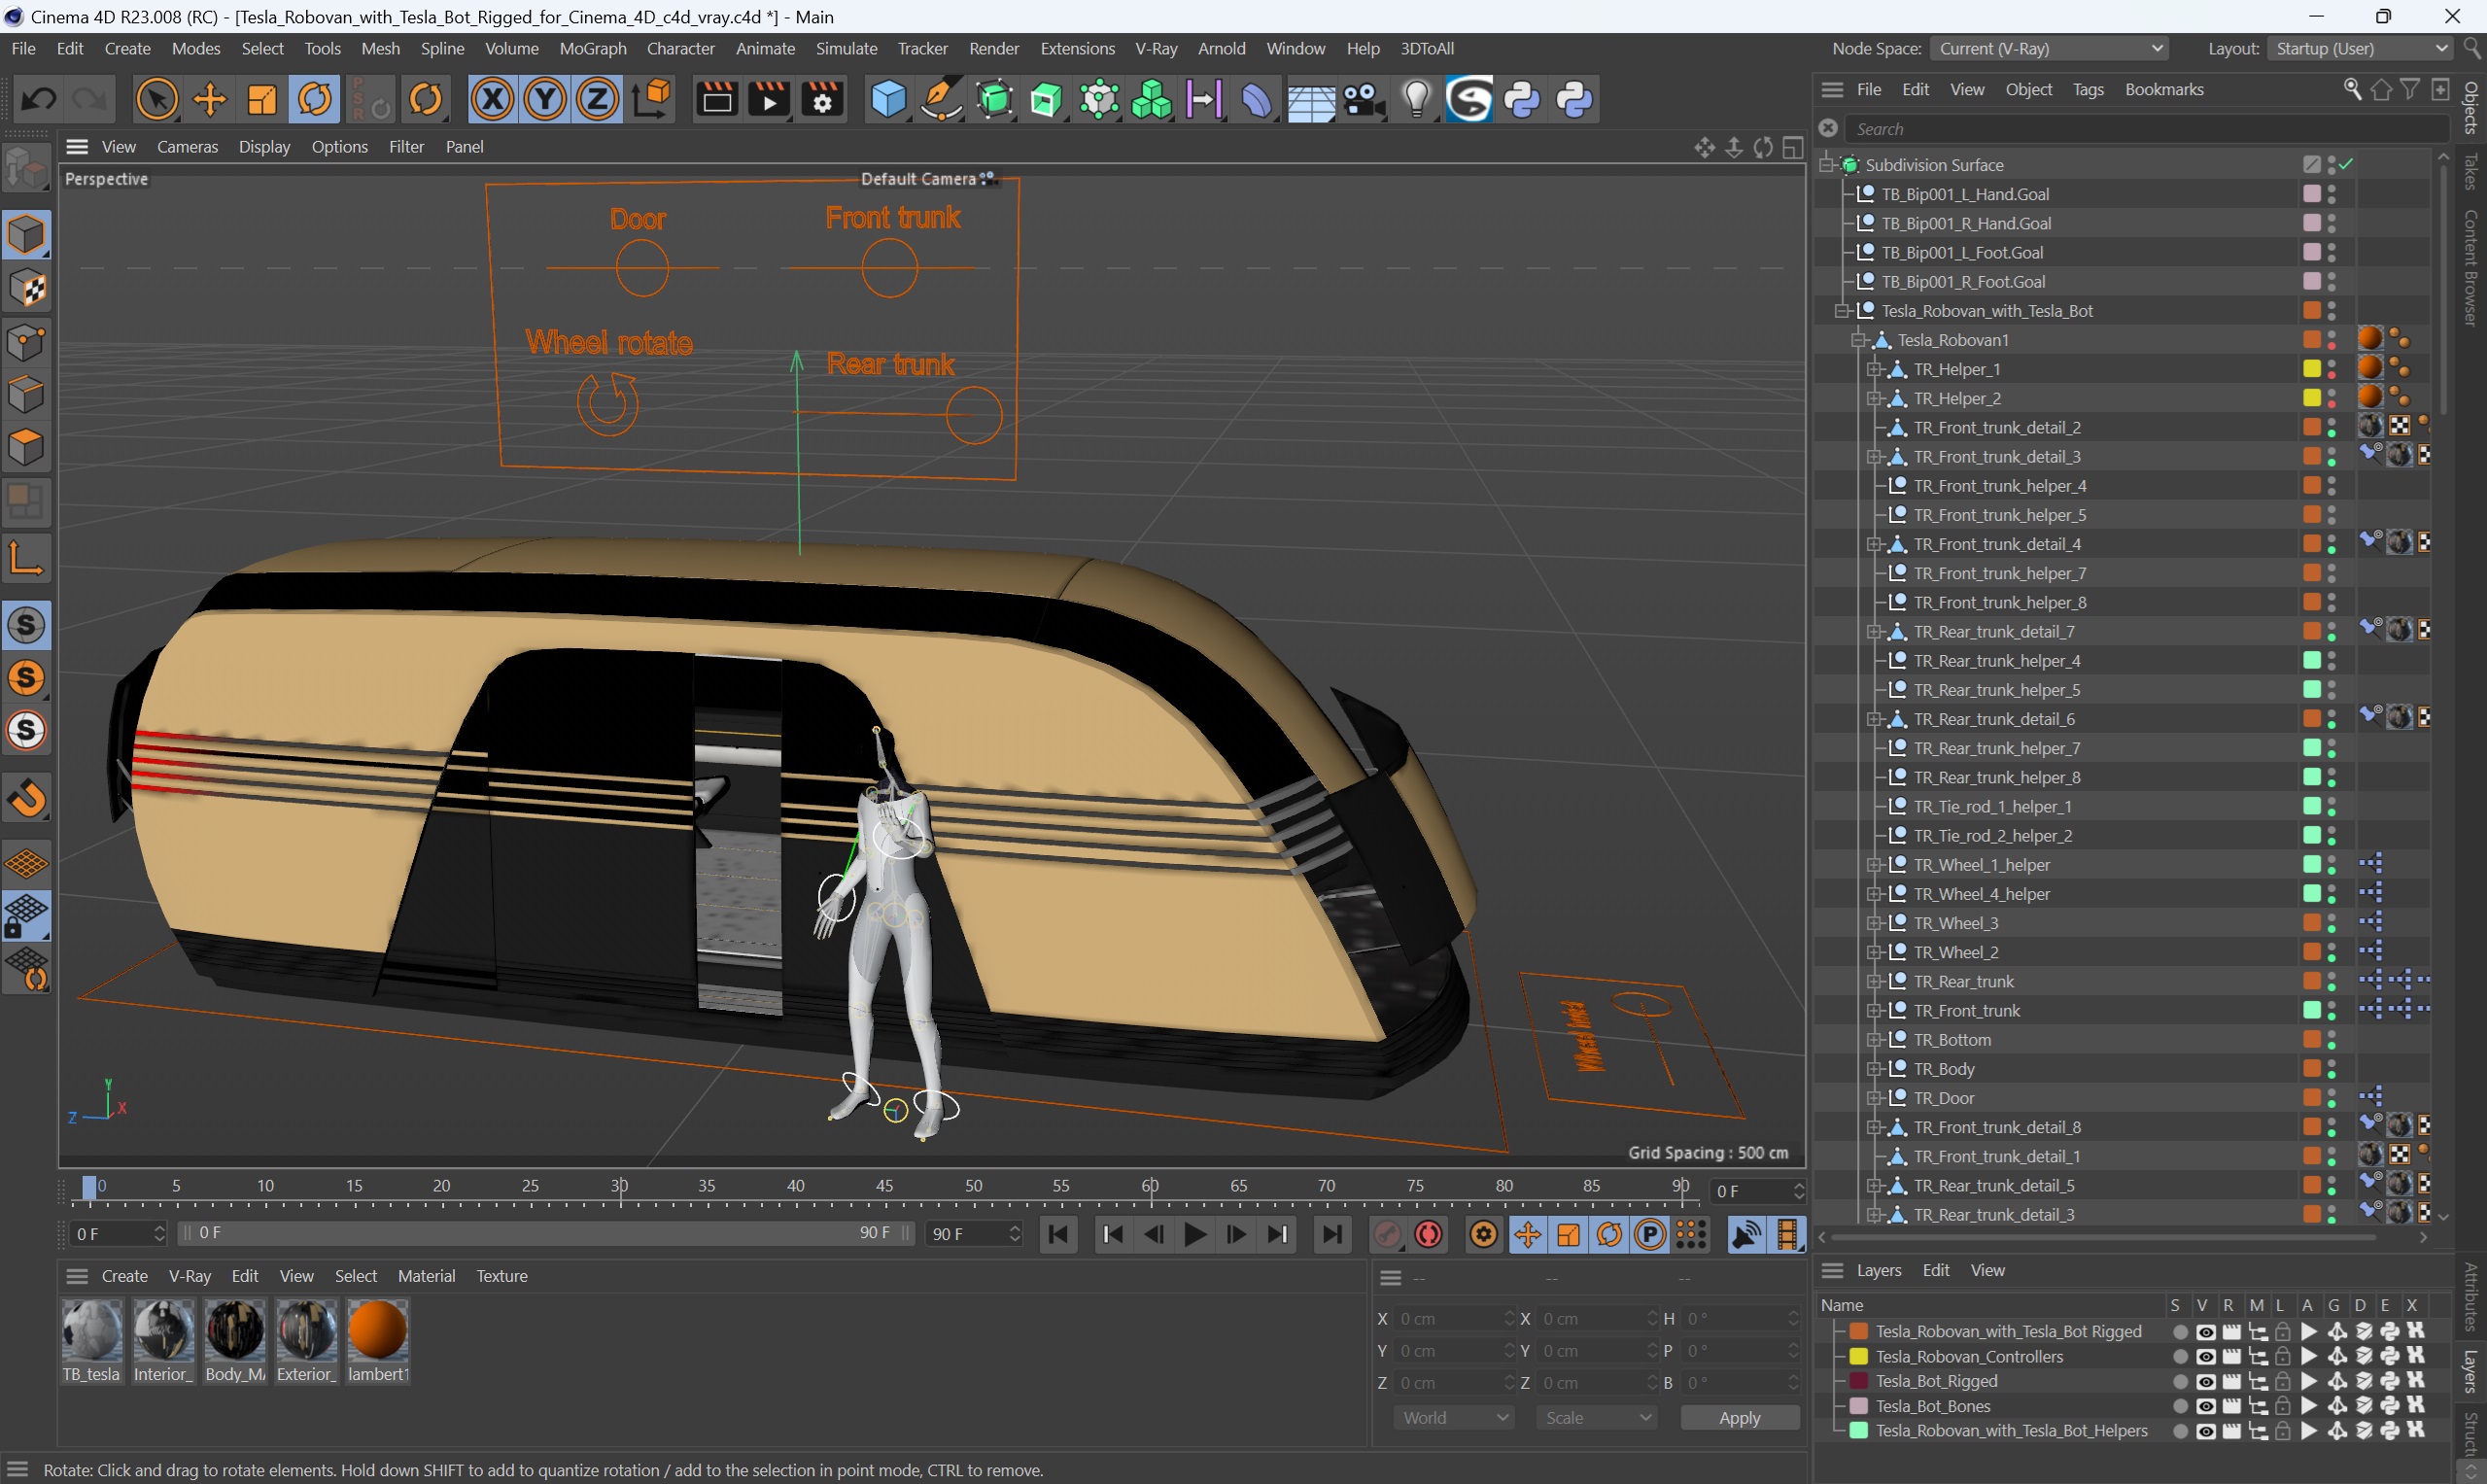
Task: Toggle solo for Tesla_Bot_Bones layer
Action: (x=2179, y=1406)
